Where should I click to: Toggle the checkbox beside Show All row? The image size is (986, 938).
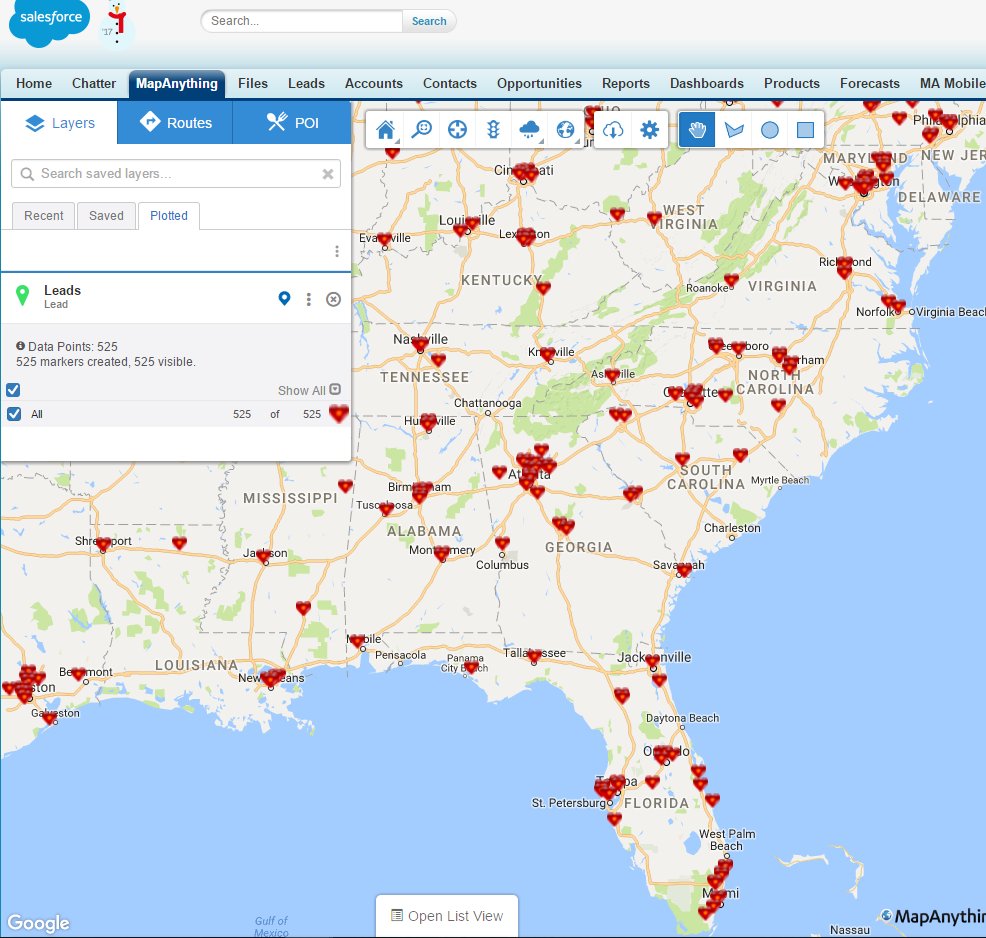(13, 390)
